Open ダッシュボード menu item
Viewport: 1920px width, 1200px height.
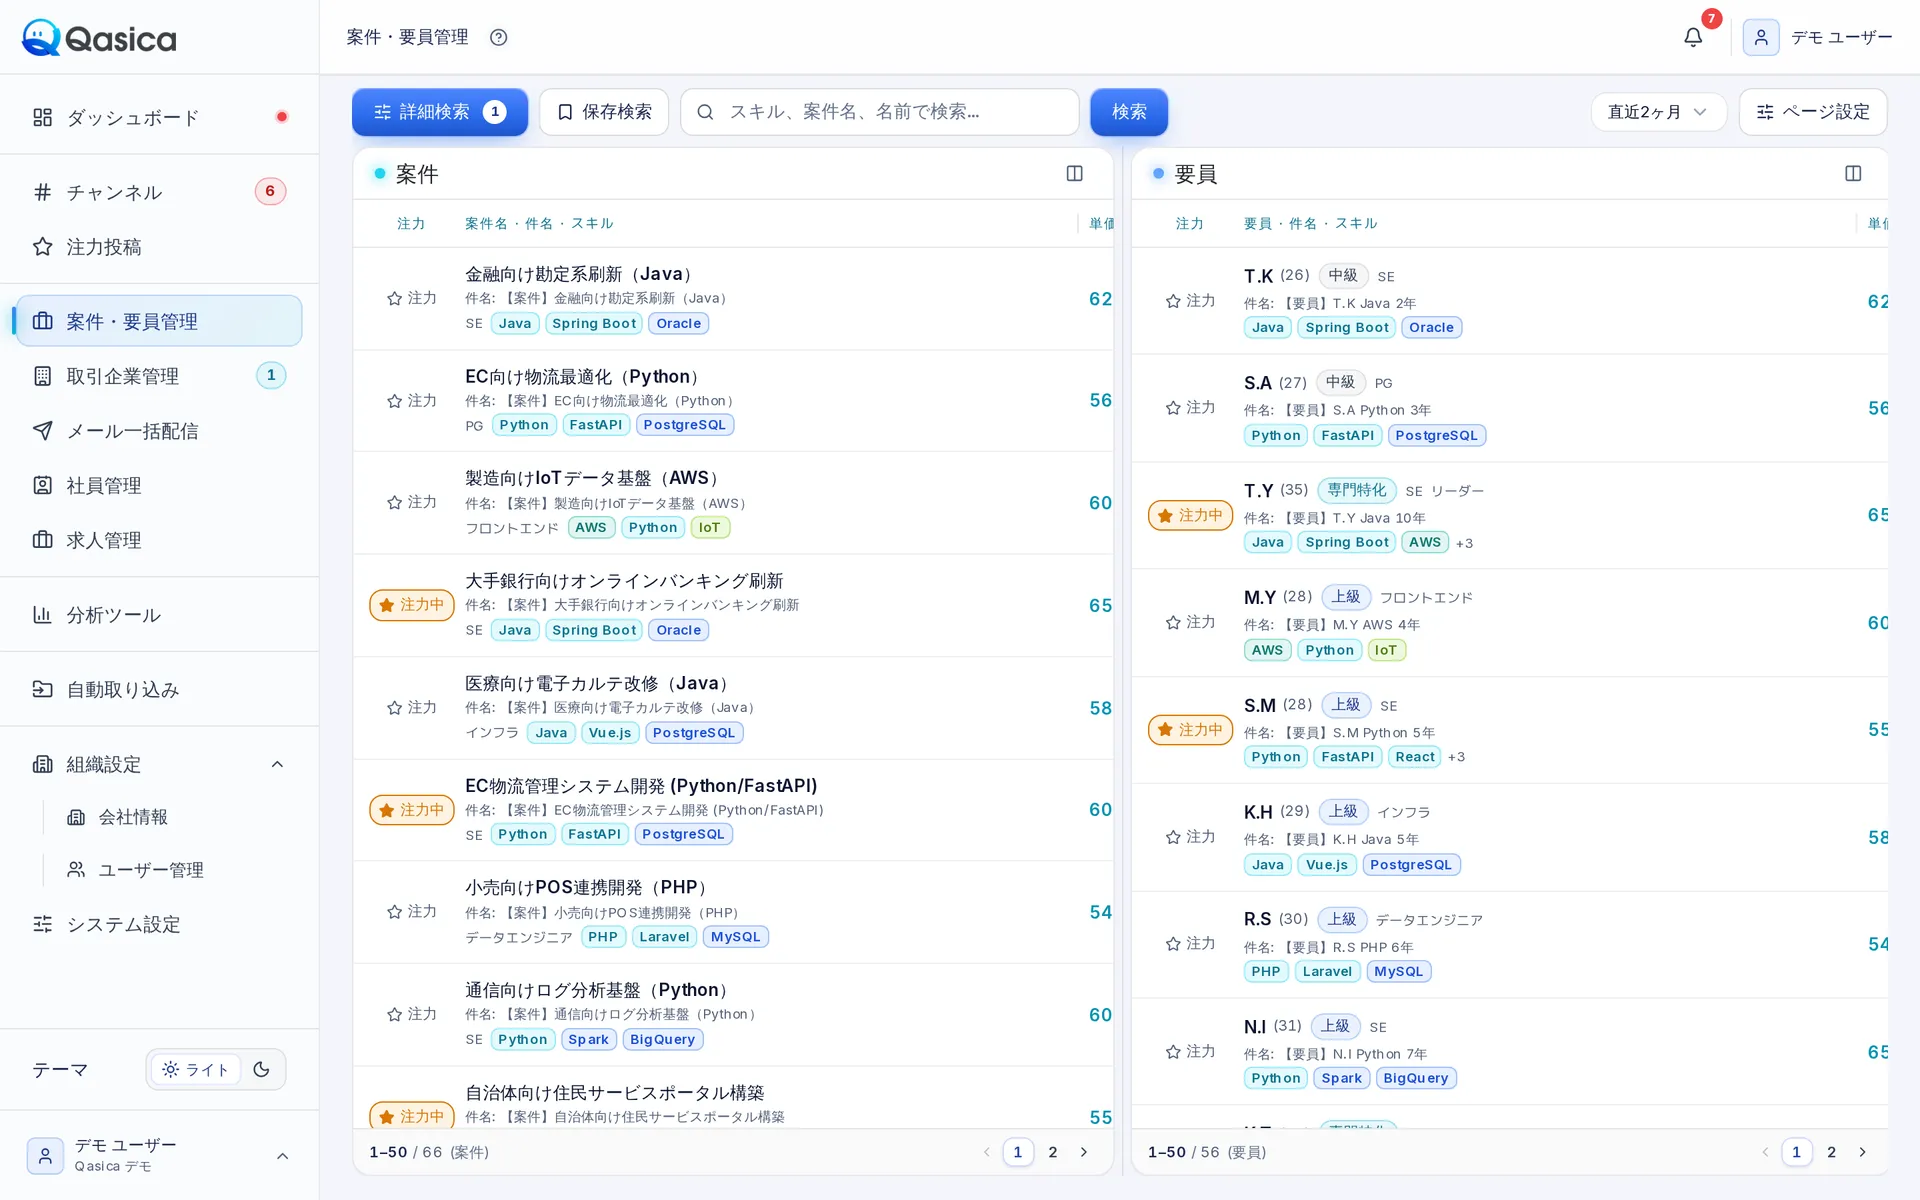(x=159, y=117)
